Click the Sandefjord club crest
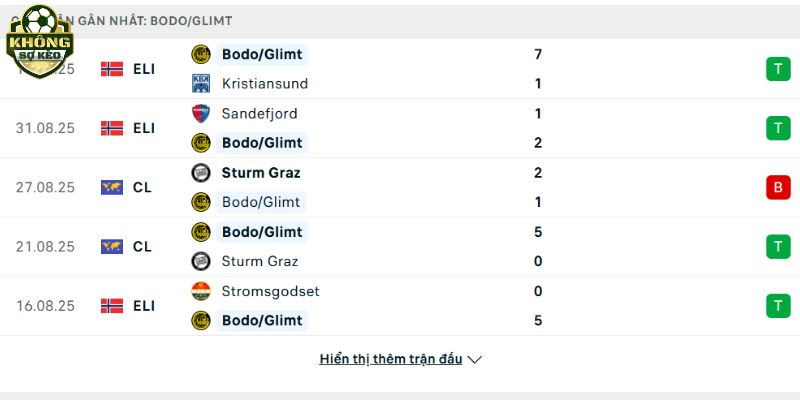 click(x=201, y=113)
